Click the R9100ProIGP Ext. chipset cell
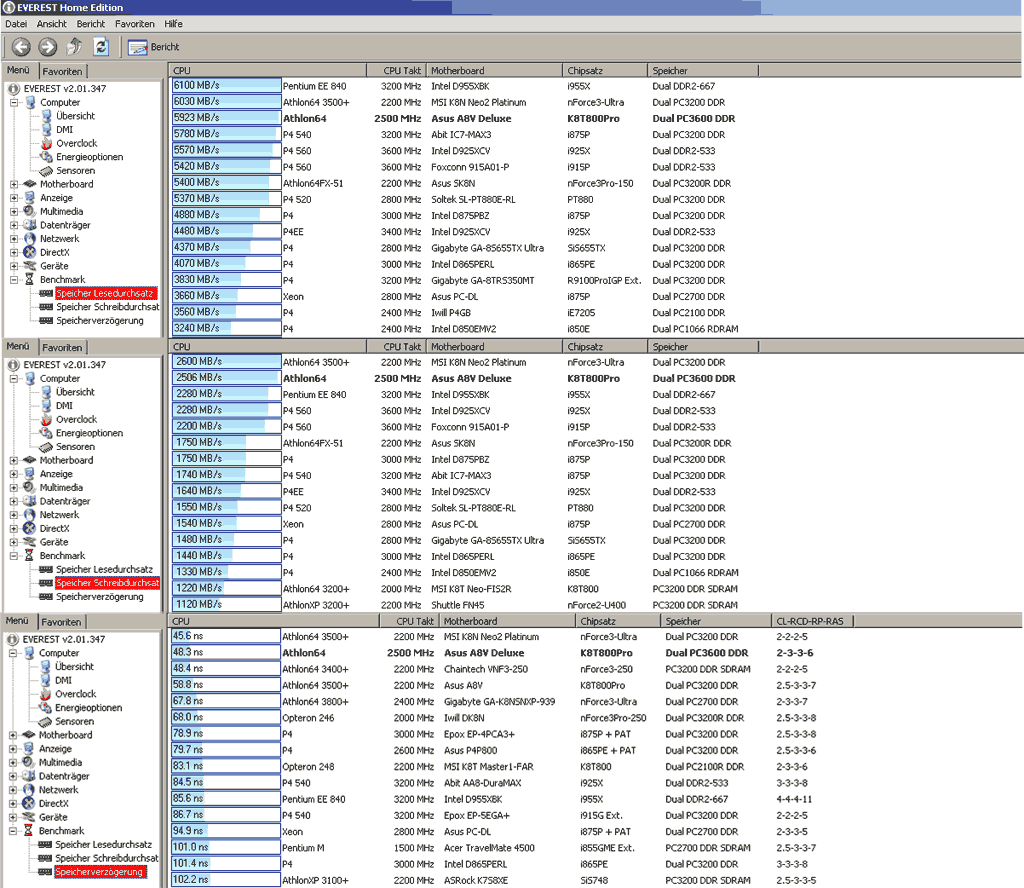 point(604,280)
